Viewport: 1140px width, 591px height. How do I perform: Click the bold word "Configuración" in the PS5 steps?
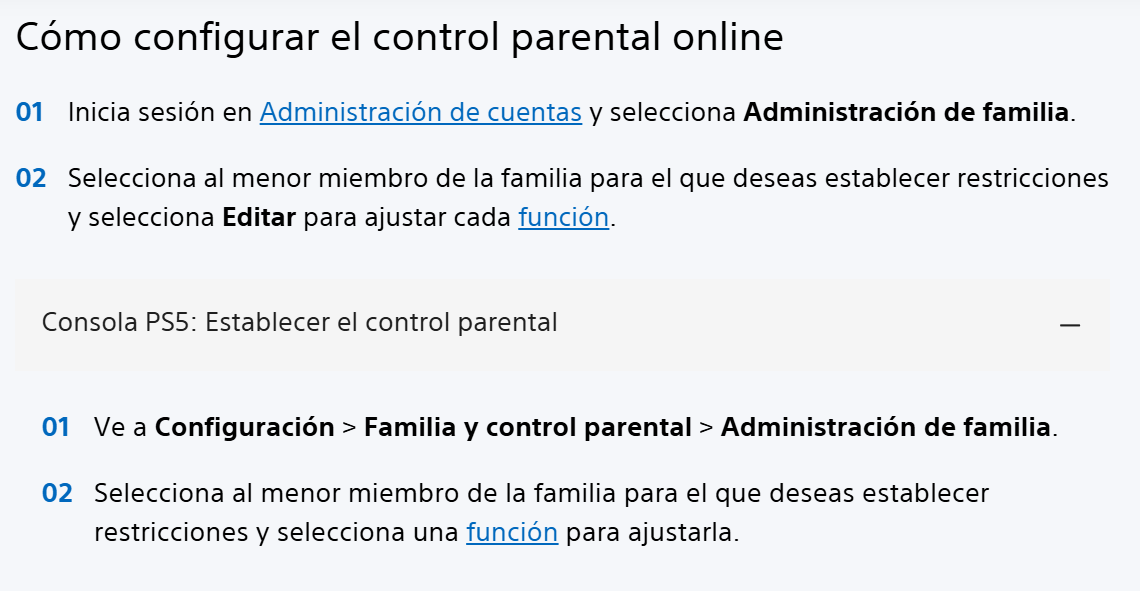tap(244, 427)
